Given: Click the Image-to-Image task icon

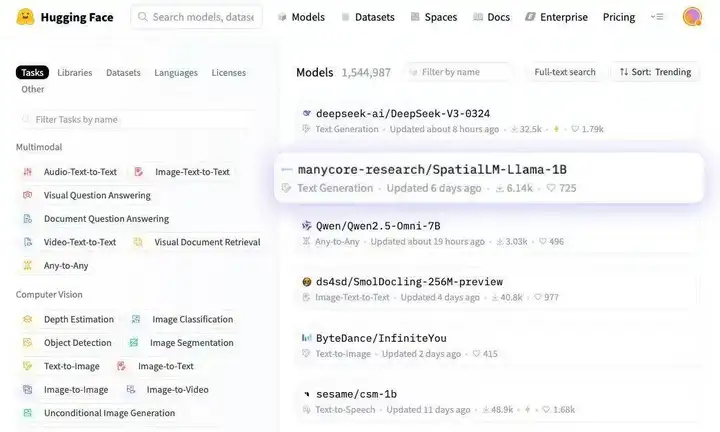Looking at the screenshot, I should [x=28, y=389].
